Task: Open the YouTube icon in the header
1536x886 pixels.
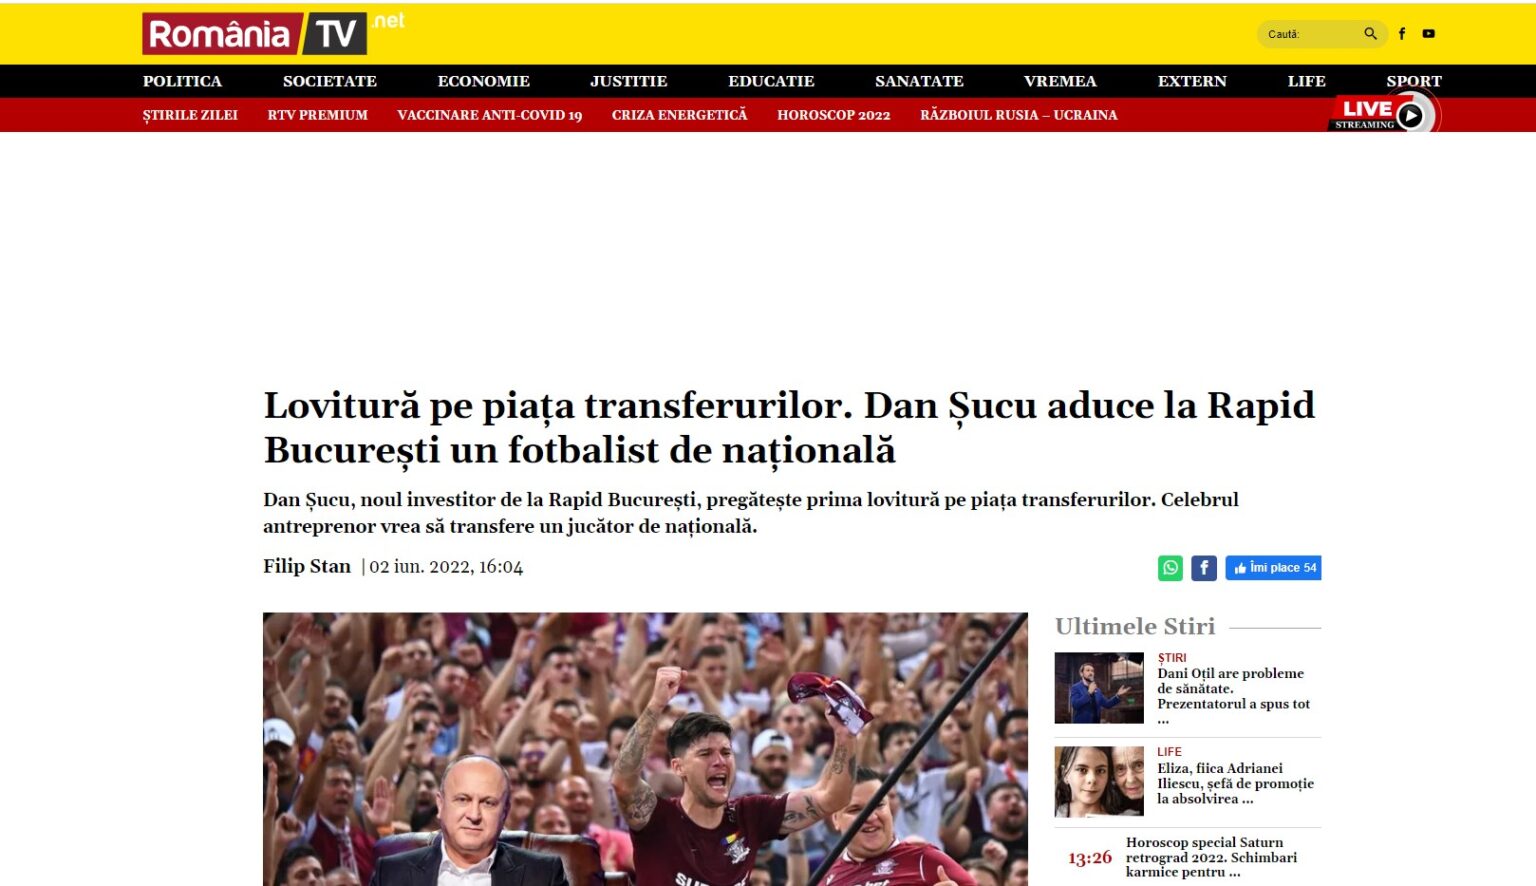Action: [x=1429, y=34]
